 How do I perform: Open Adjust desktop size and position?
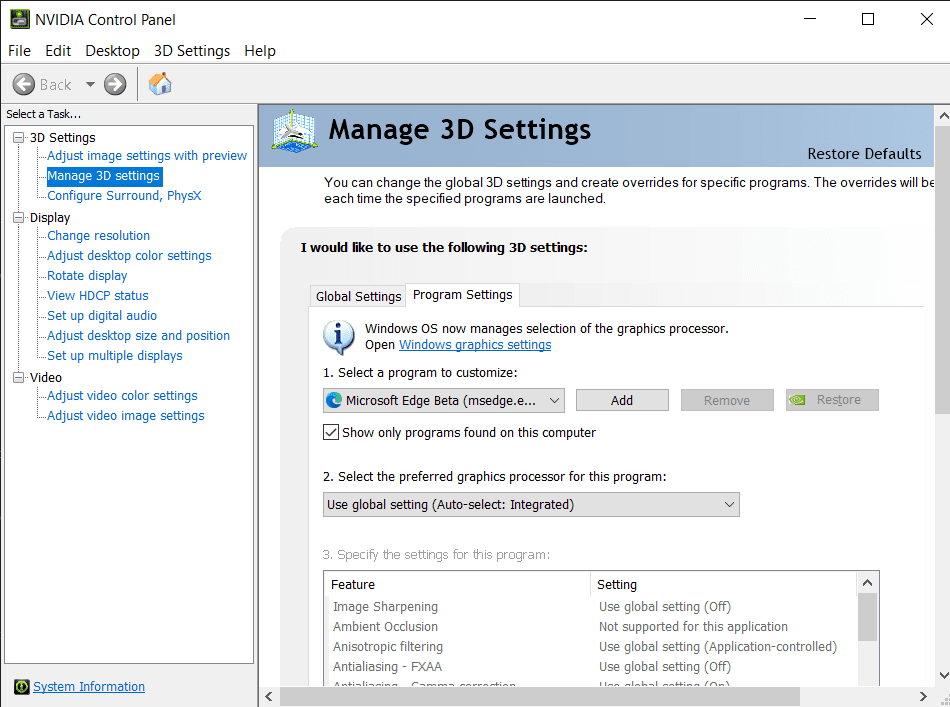tap(139, 336)
